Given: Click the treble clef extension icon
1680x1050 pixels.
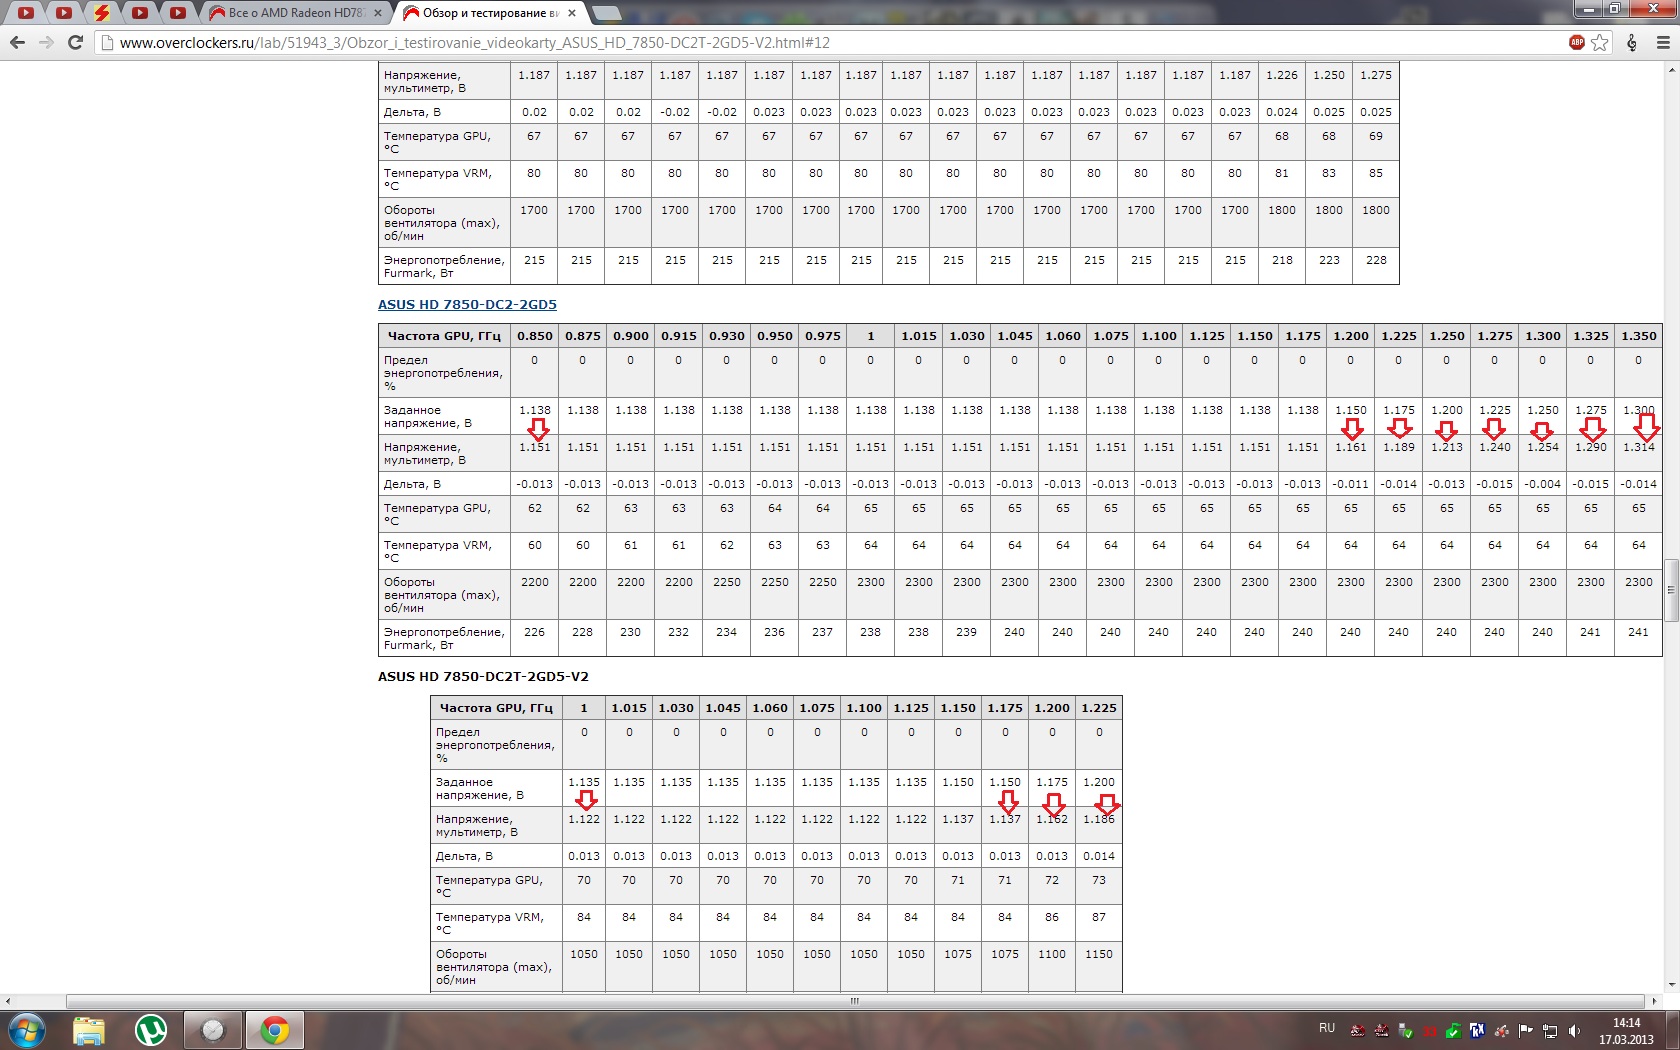Looking at the screenshot, I should point(1632,42).
